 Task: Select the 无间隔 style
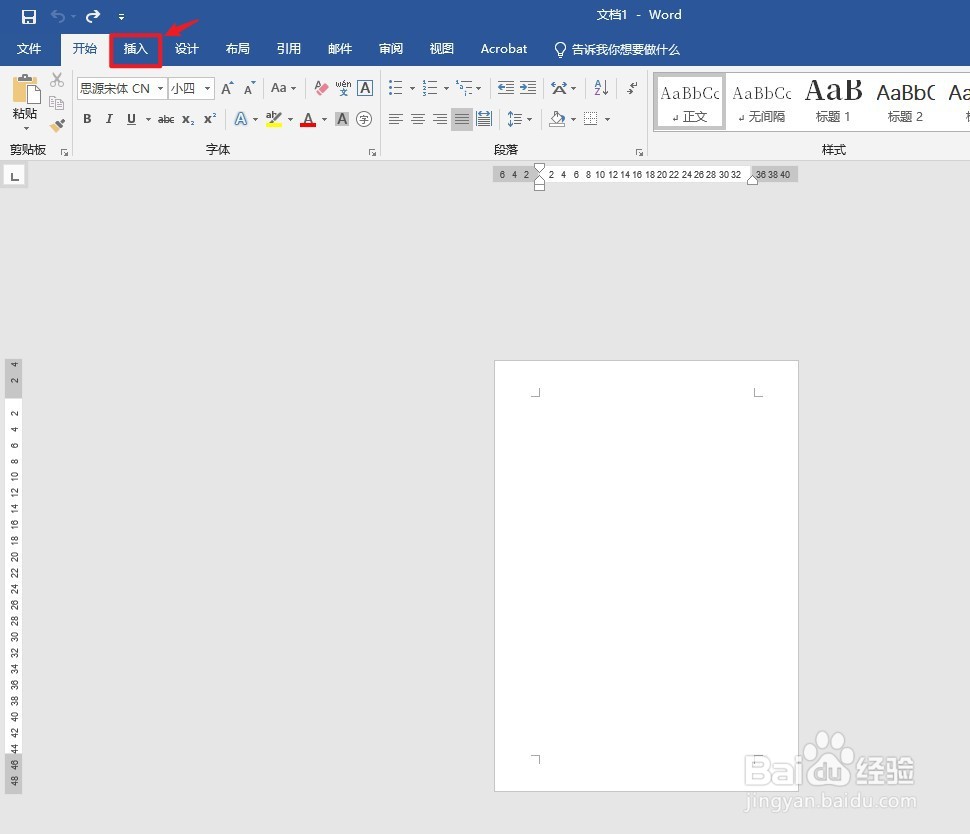[762, 102]
